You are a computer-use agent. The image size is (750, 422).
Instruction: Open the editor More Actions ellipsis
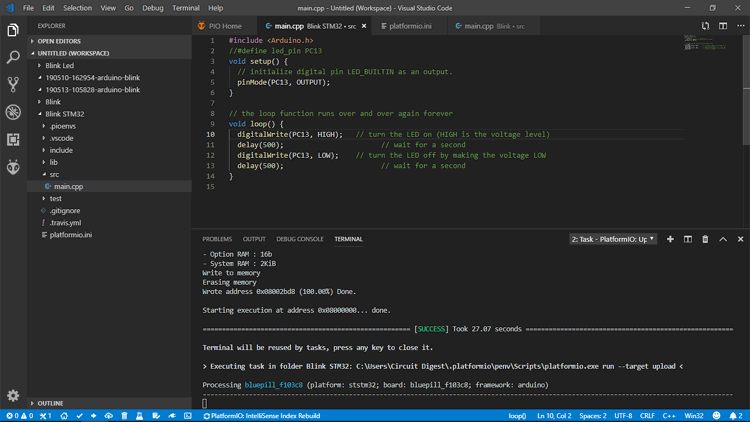(x=740, y=26)
